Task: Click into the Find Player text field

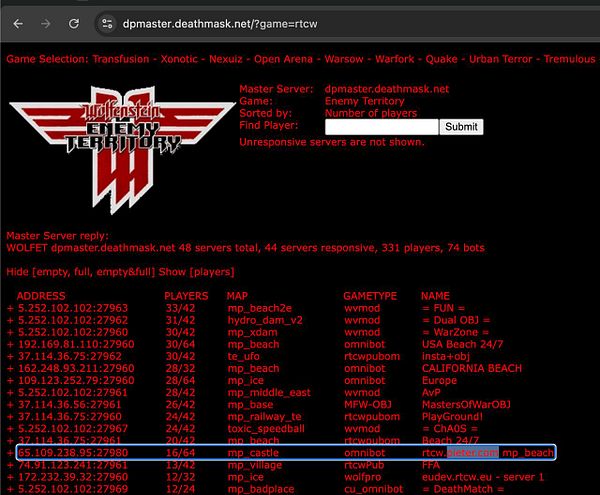Action: click(x=382, y=127)
